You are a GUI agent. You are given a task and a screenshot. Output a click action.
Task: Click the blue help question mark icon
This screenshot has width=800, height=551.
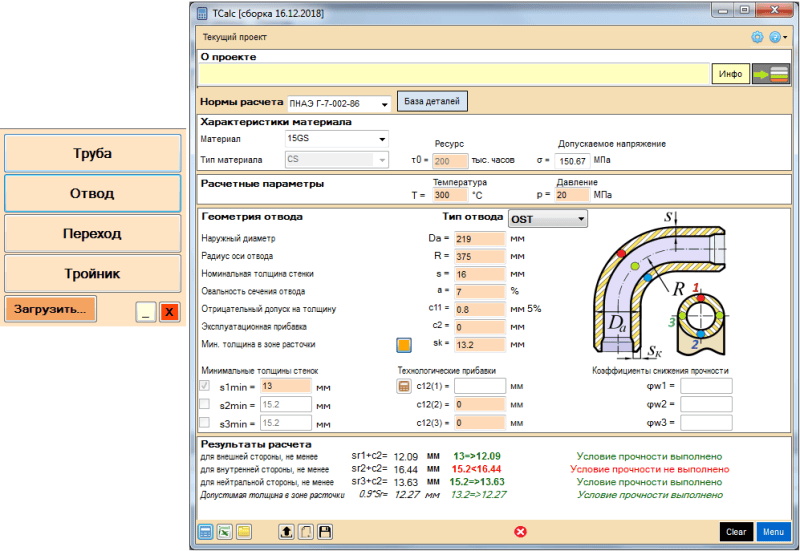(774, 37)
